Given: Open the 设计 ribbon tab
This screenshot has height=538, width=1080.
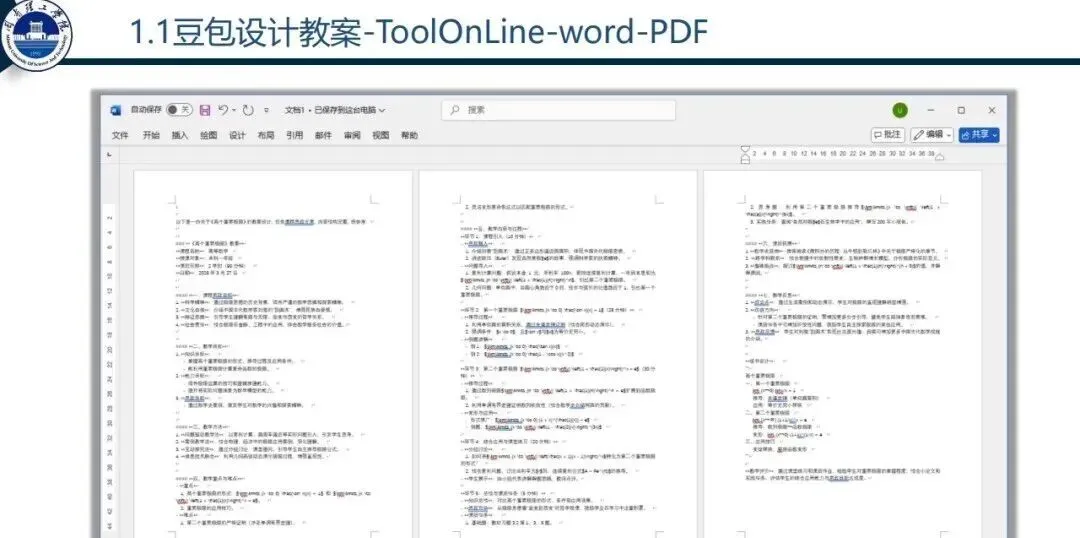Looking at the screenshot, I should [237, 135].
